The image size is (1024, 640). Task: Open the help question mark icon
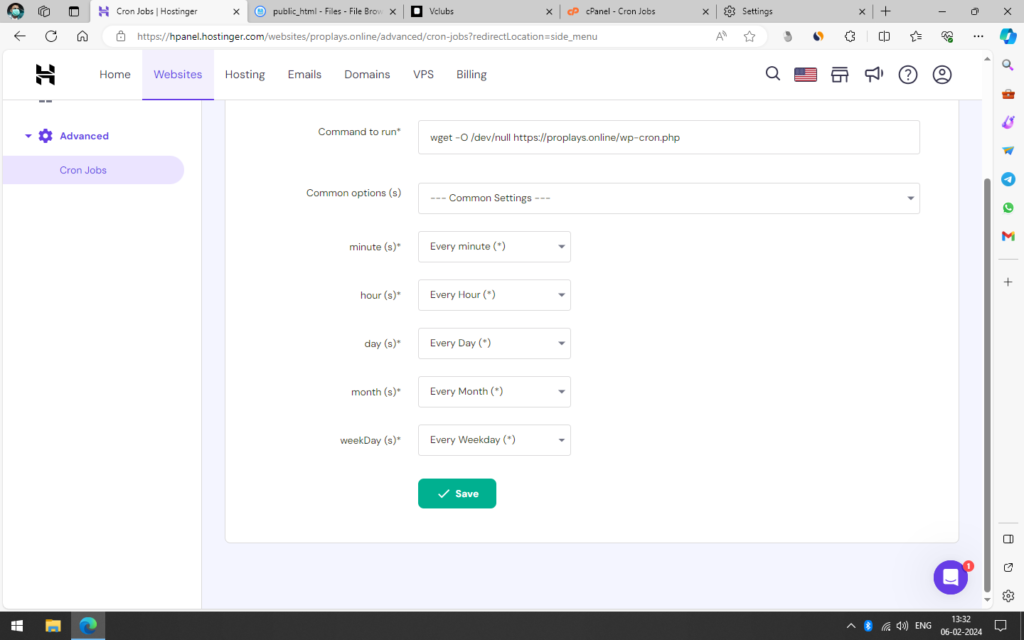908,75
